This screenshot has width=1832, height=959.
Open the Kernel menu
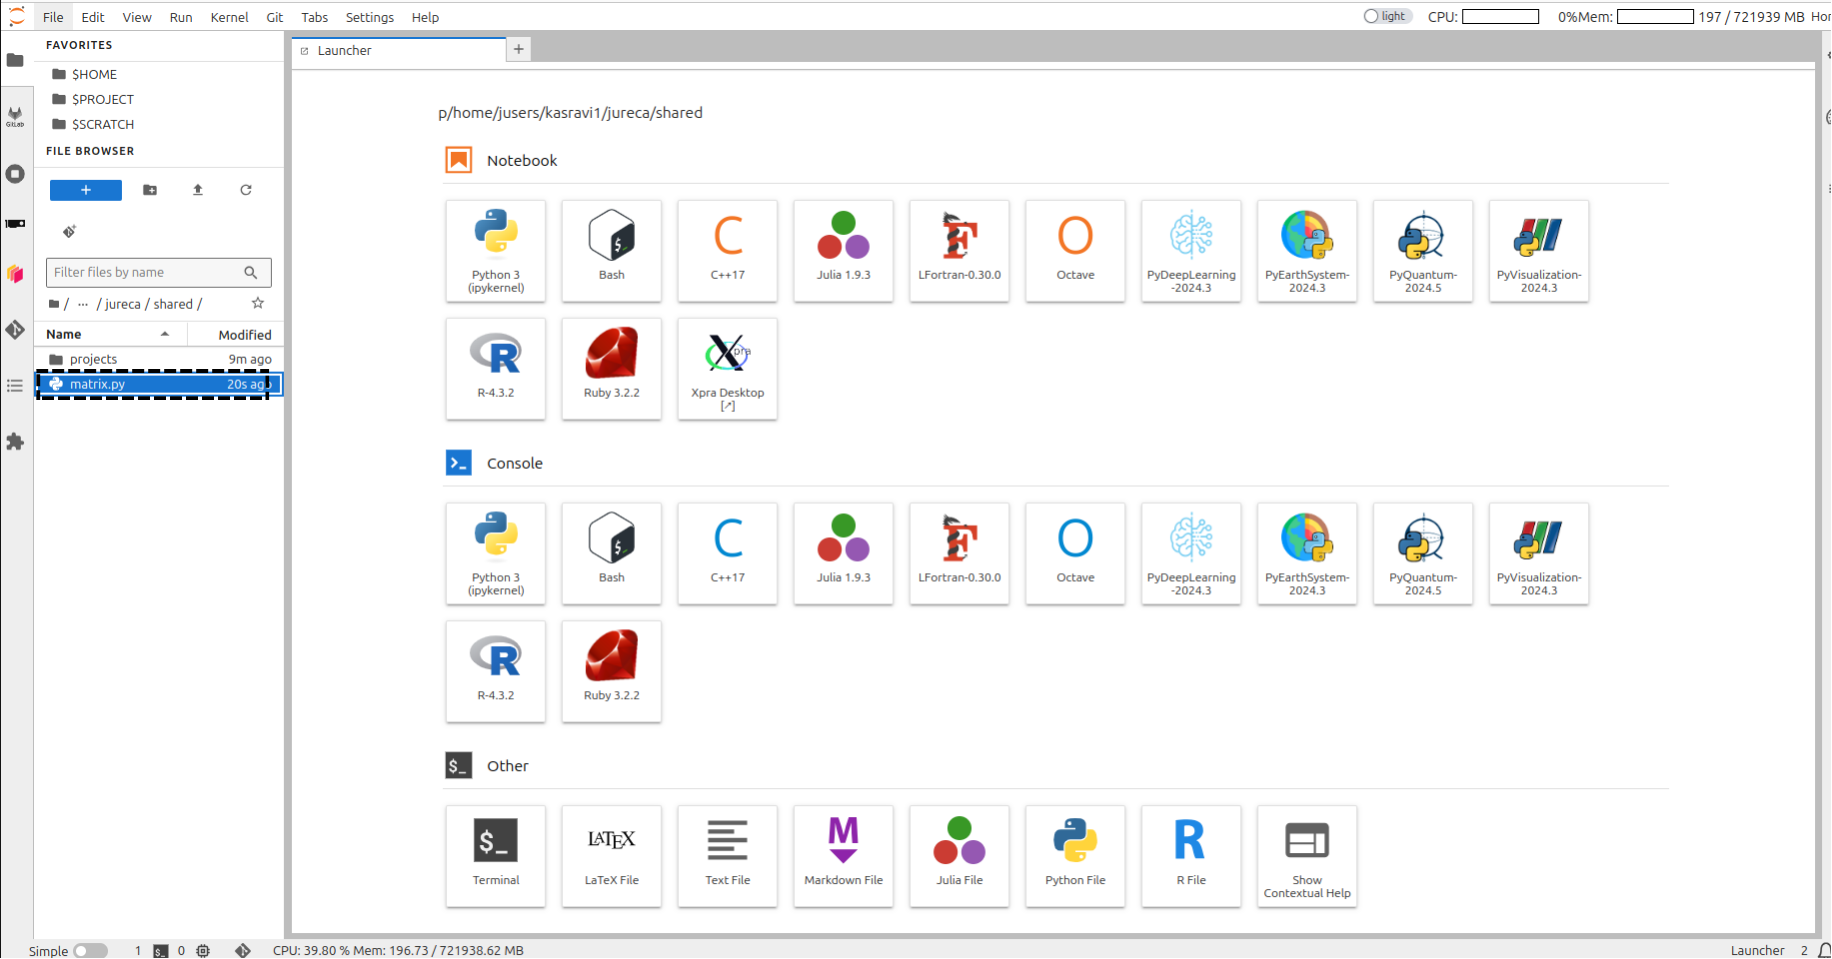229,17
